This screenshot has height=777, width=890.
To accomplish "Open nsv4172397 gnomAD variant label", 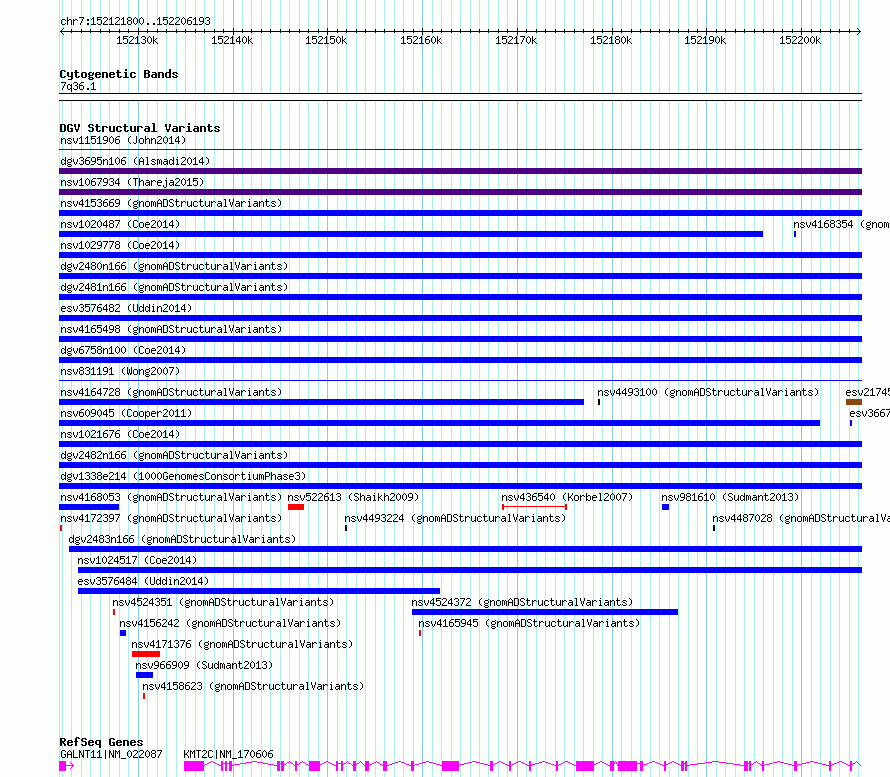I will coord(171,518).
